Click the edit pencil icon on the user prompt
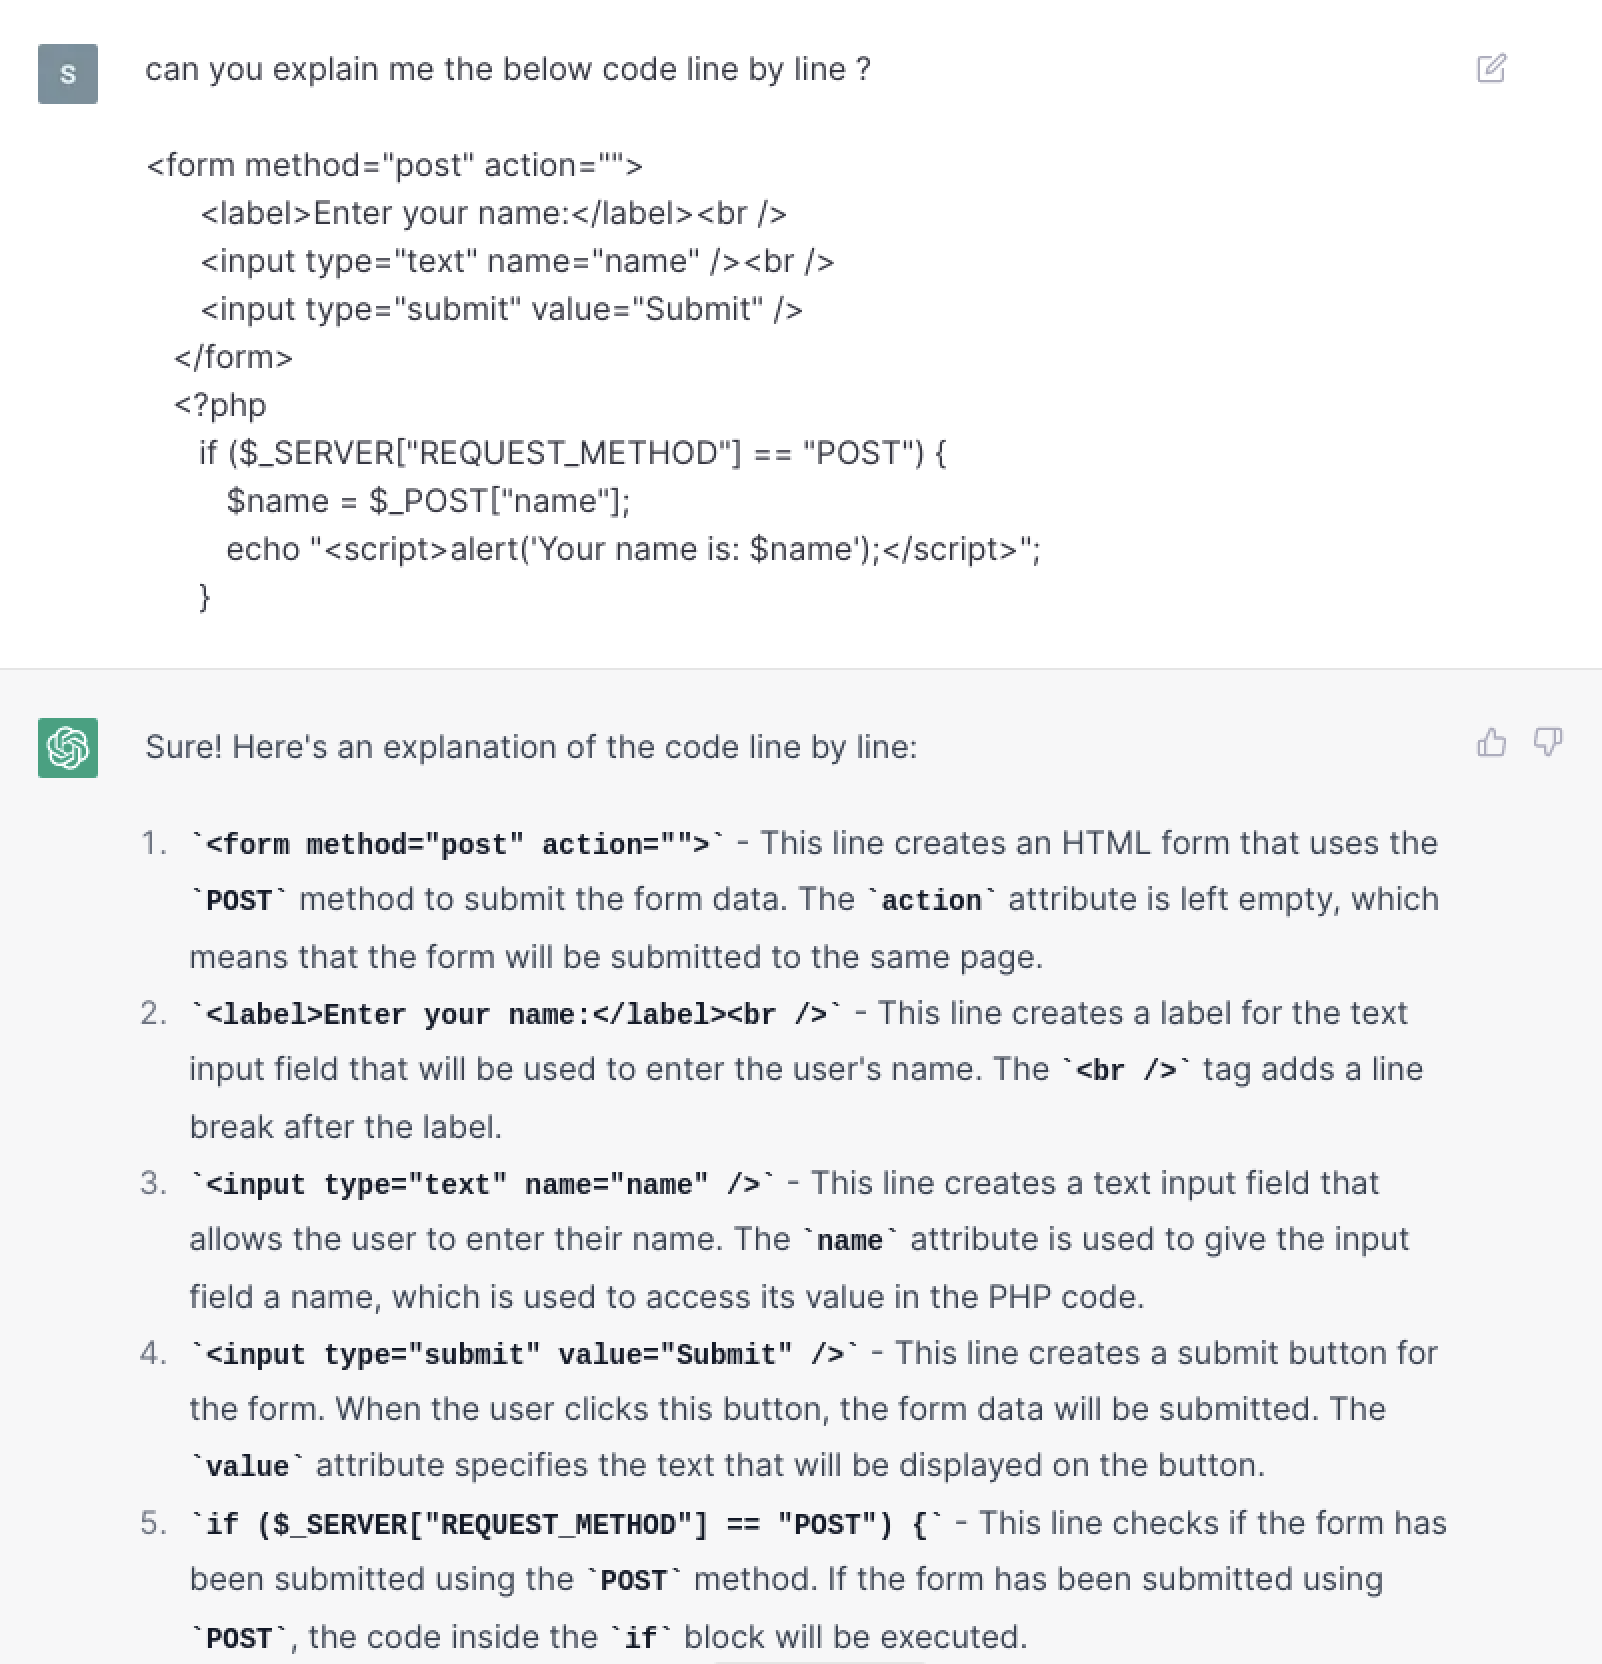This screenshot has width=1602, height=1664. pos(1491,69)
